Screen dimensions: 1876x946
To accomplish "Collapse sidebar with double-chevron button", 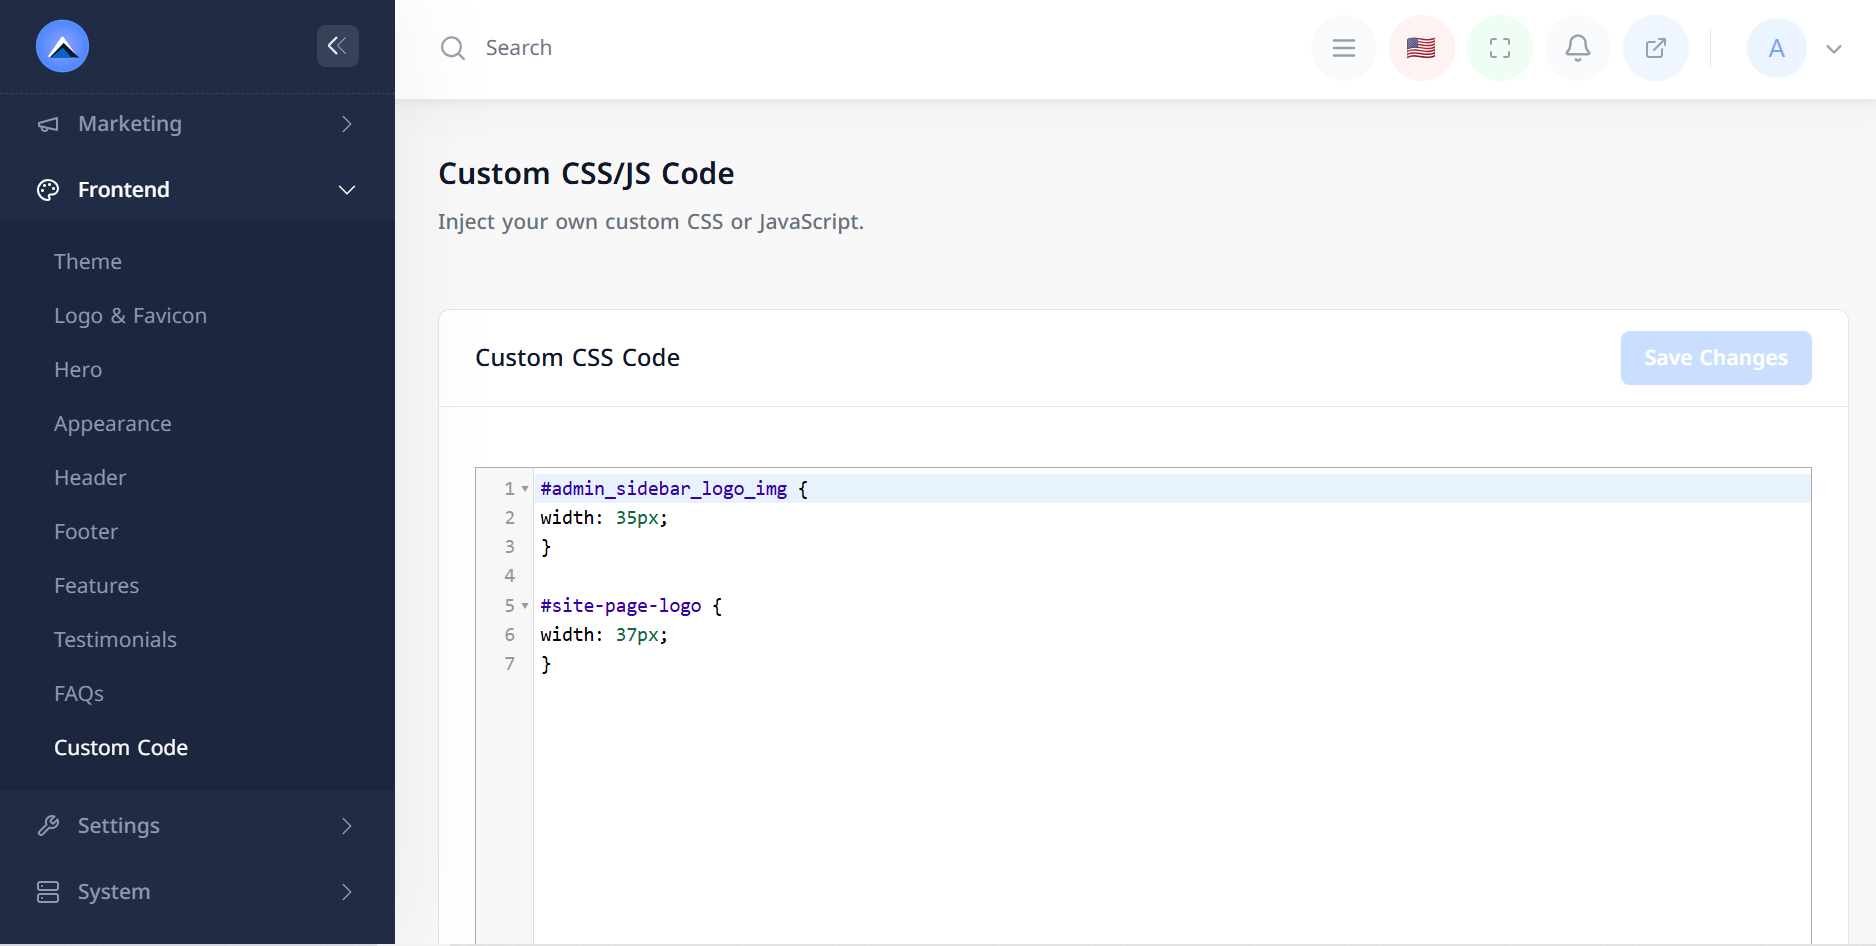I will tap(337, 46).
